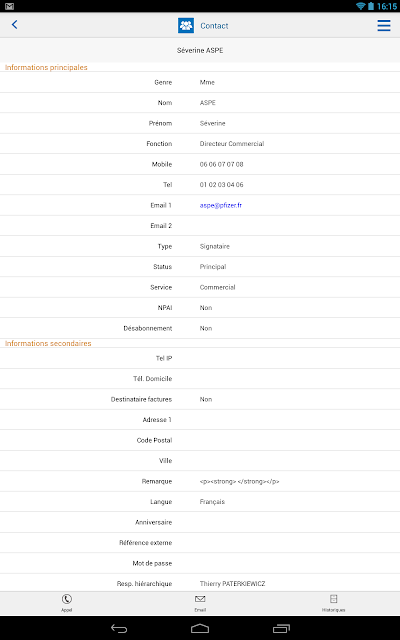Screen dimensions: 400x640
Task: Tap the Email envelope icon
Action: 200,599
